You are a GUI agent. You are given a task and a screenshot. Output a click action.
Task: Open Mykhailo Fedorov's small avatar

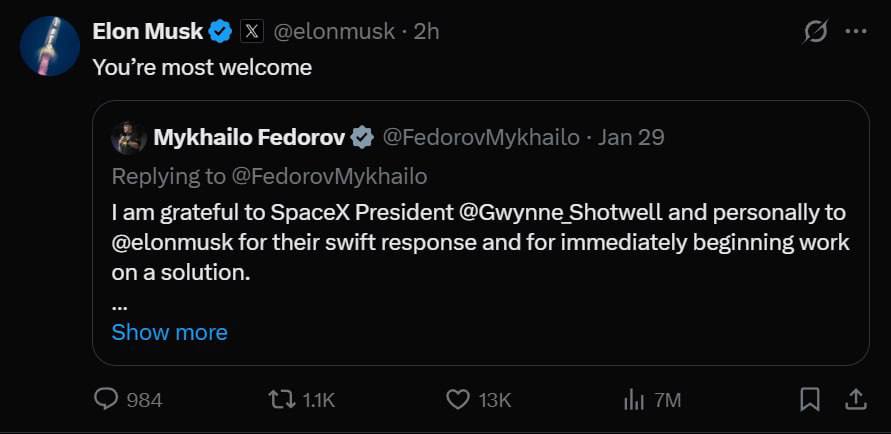(129, 137)
